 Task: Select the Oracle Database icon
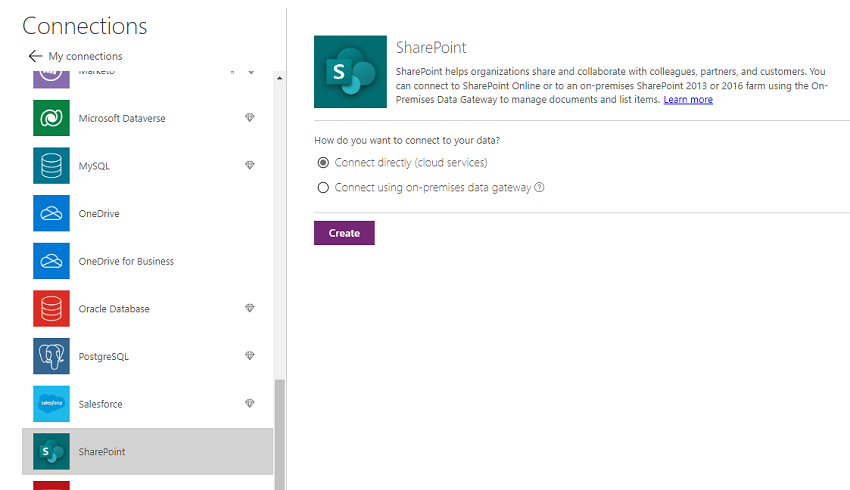(x=51, y=309)
